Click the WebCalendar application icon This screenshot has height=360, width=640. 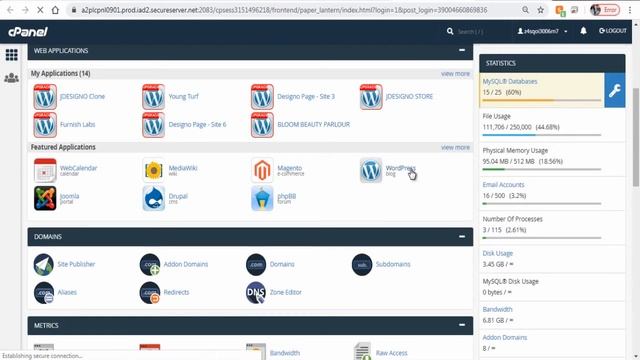coord(45,170)
